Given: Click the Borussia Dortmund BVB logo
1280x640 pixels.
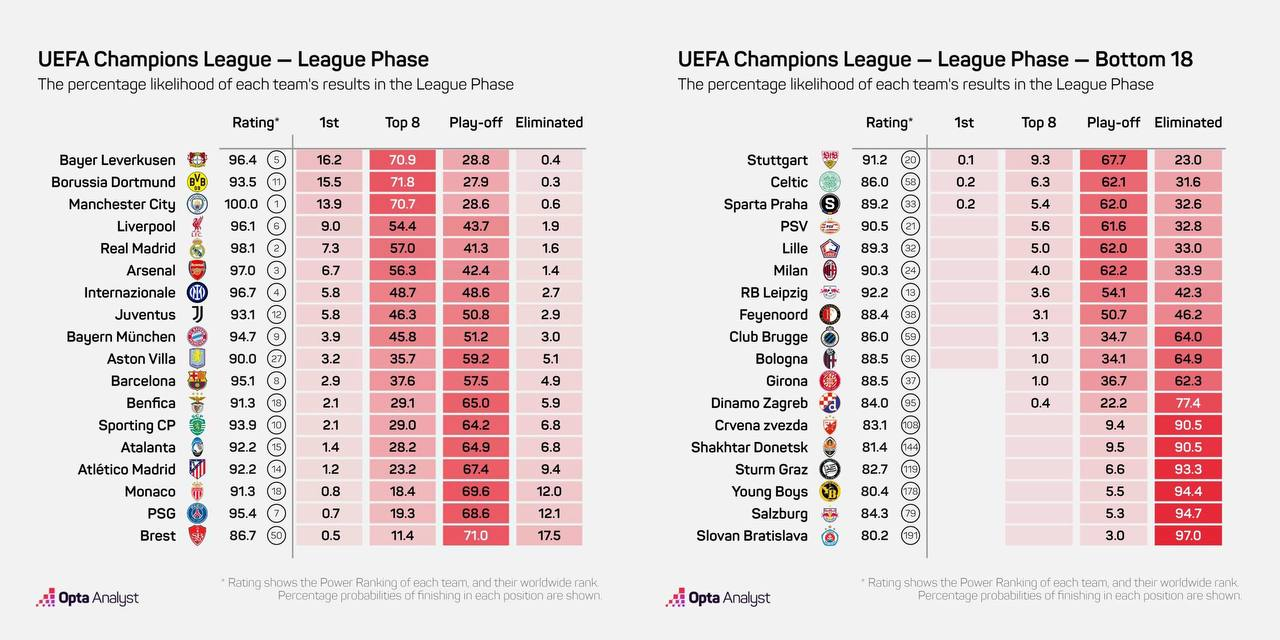Looking at the screenshot, I should coord(197,182).
